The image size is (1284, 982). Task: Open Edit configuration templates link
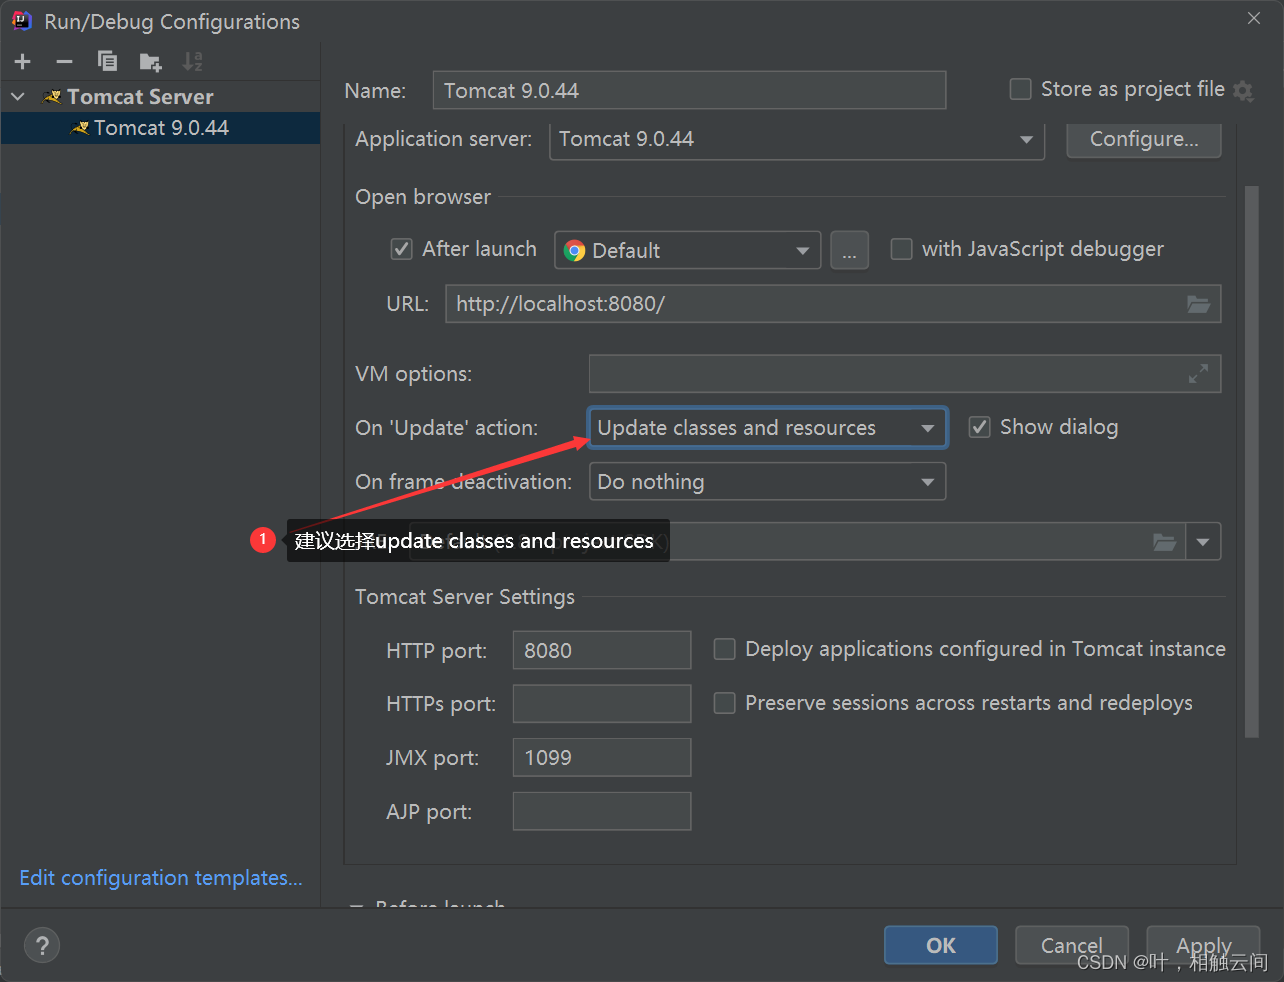click(x=161, y=878)
